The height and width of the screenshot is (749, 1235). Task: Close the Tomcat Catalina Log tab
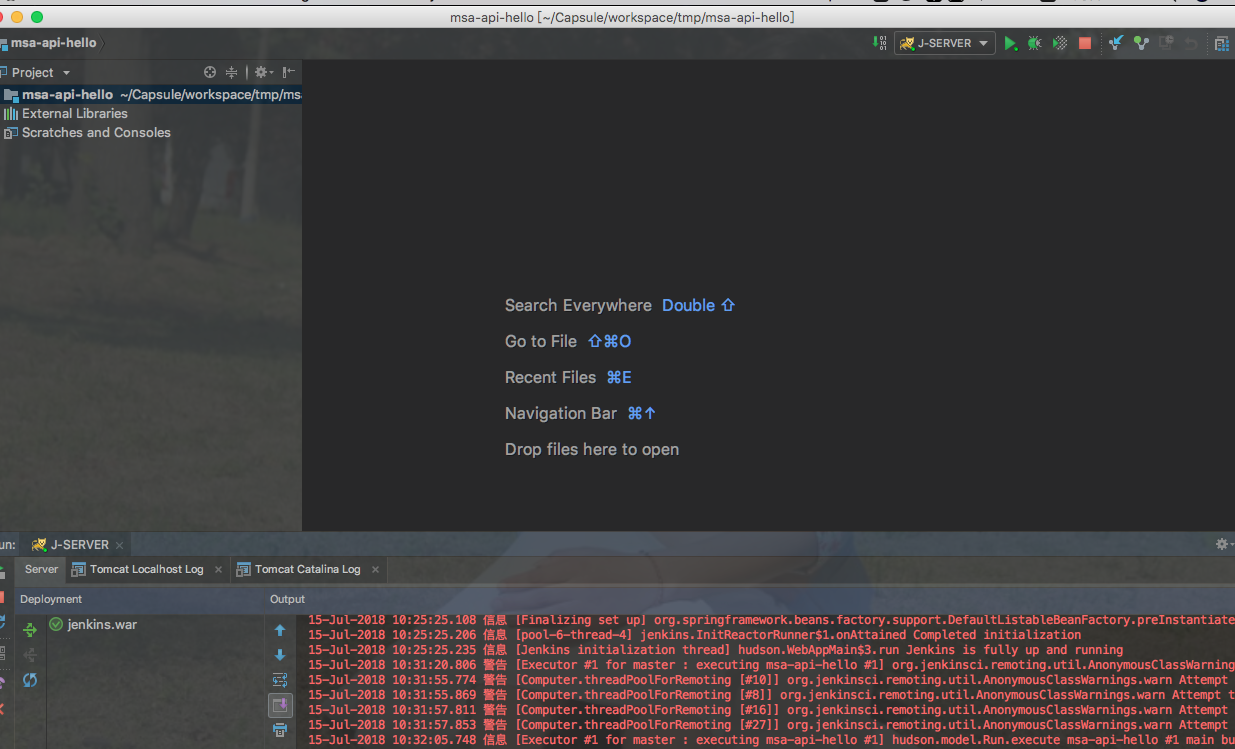[x=375, y=569]
